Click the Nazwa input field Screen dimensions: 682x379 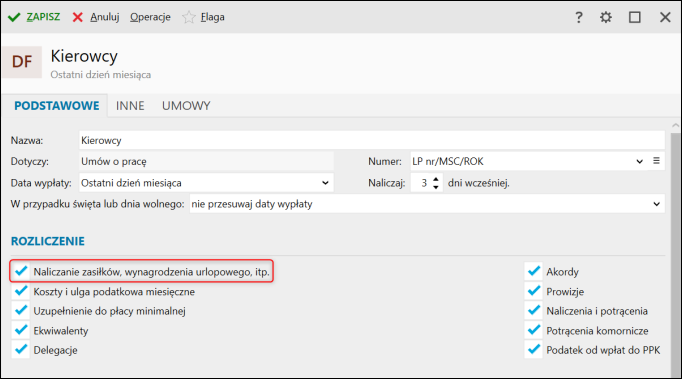(x=372, y=141)
